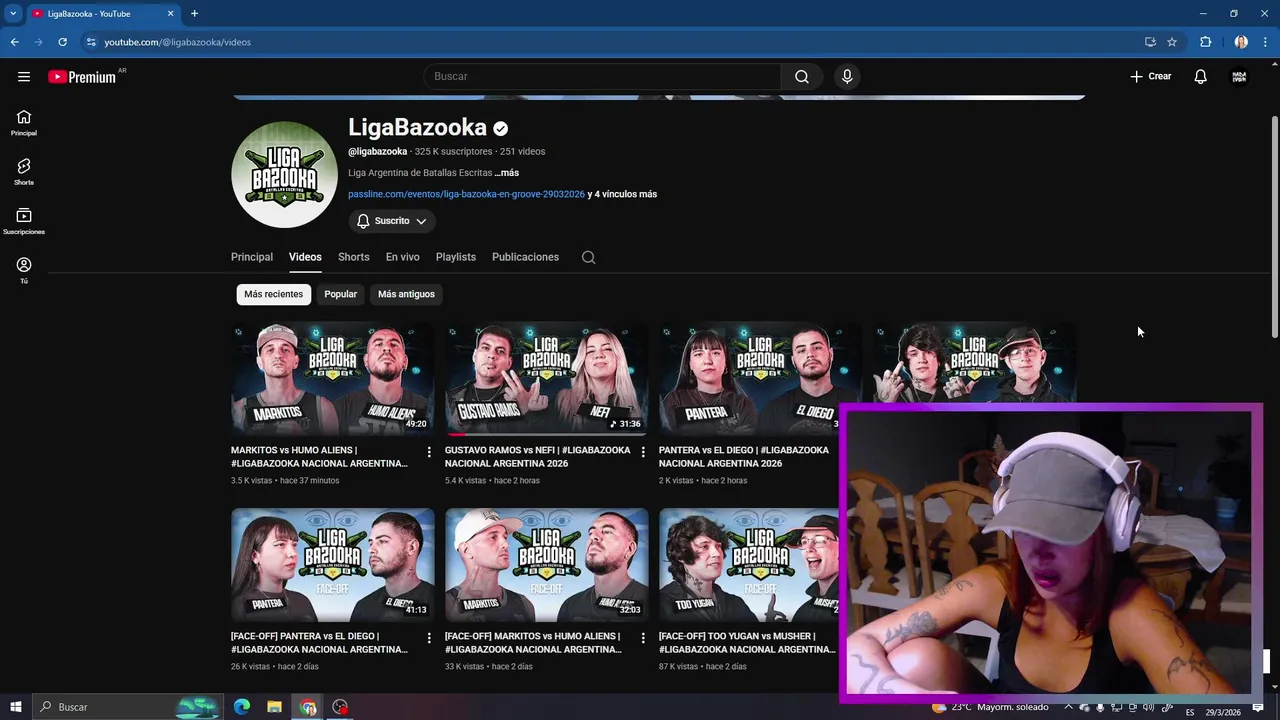Viewport: 1280px width, 720px height.
Task: Open GUSTAVO RAMOS vs NEFI thumbnail
Action: (547, 379)
